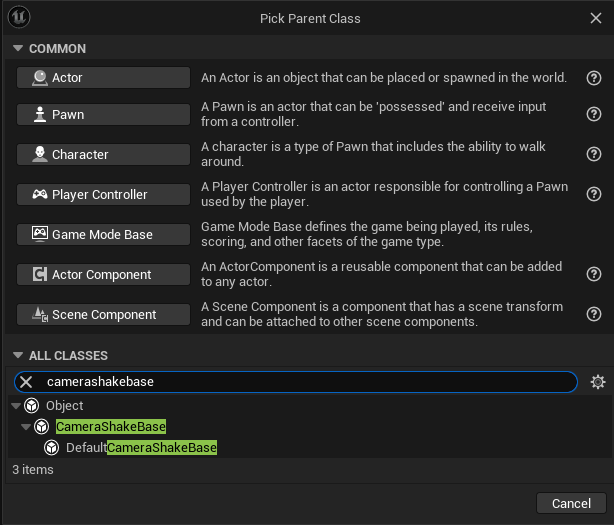Open help for Scene Component class

pos(594,314)
